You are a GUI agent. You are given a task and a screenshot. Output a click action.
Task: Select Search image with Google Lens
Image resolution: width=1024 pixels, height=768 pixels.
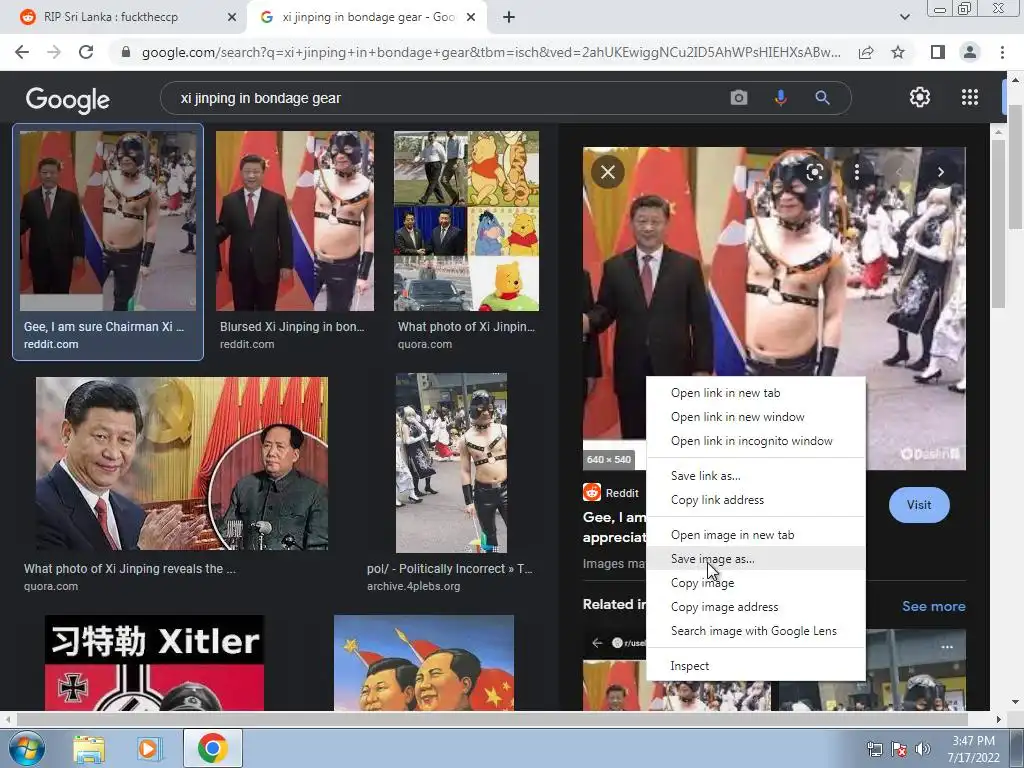tap(756, 631)
